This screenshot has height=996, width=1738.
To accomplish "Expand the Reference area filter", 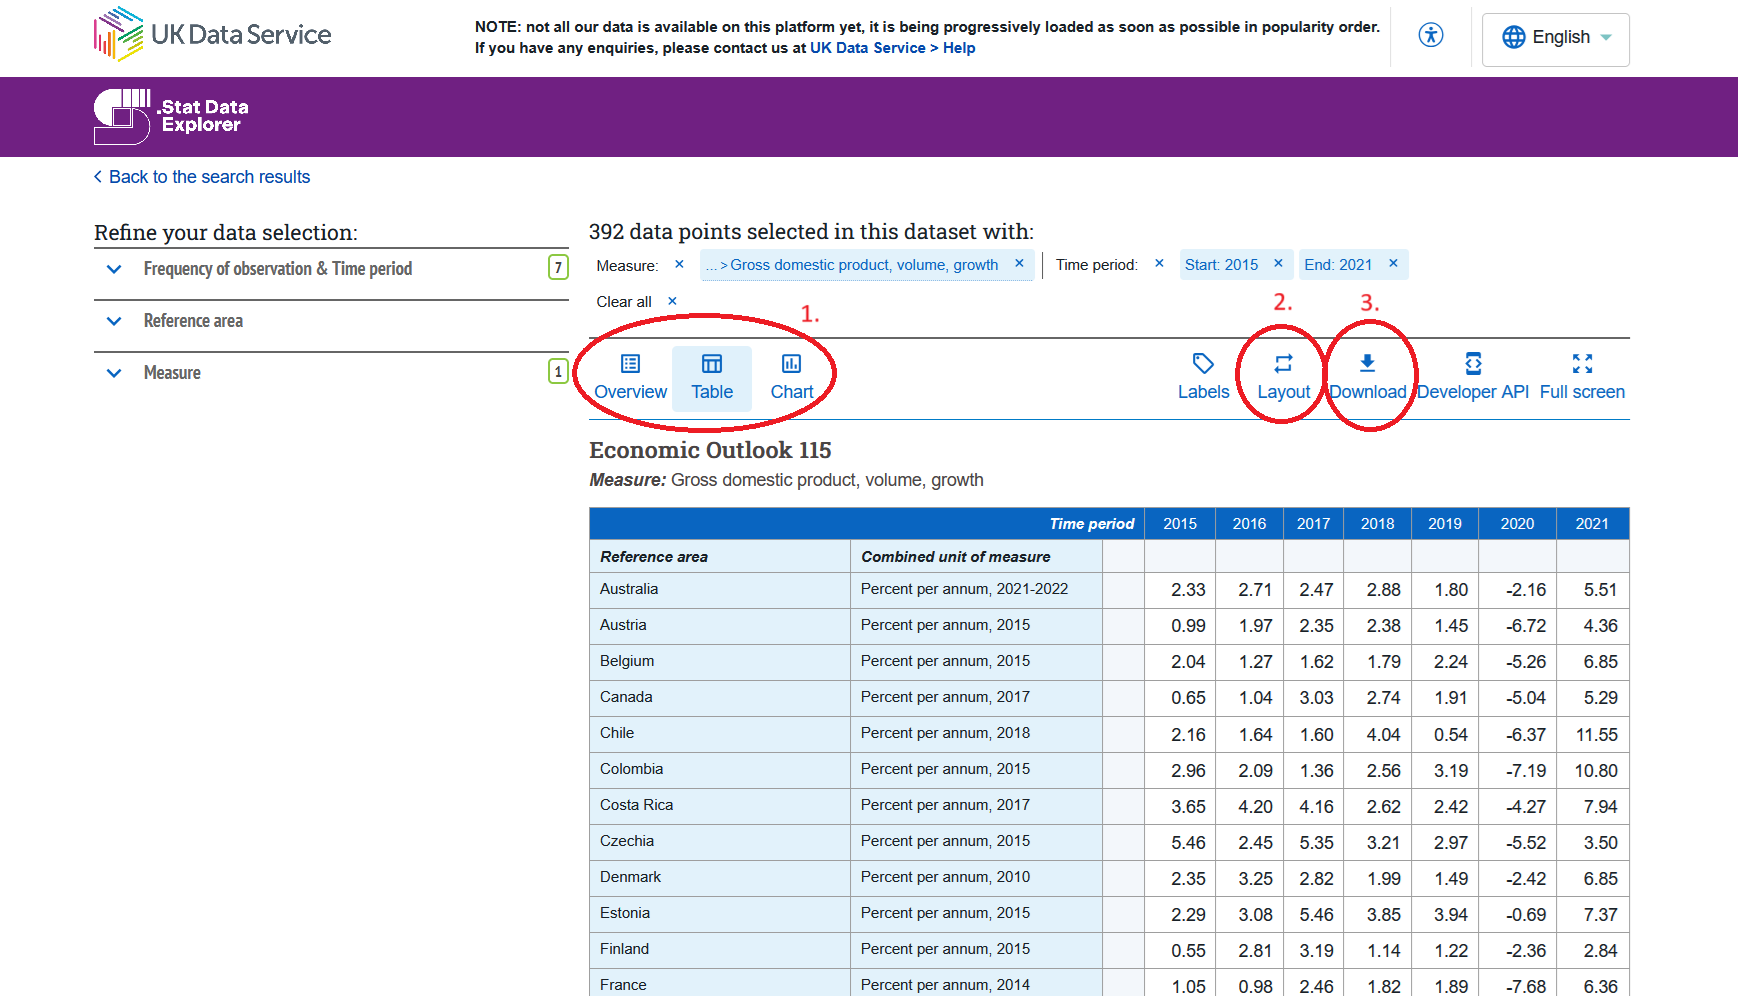I will coord(331,321).
